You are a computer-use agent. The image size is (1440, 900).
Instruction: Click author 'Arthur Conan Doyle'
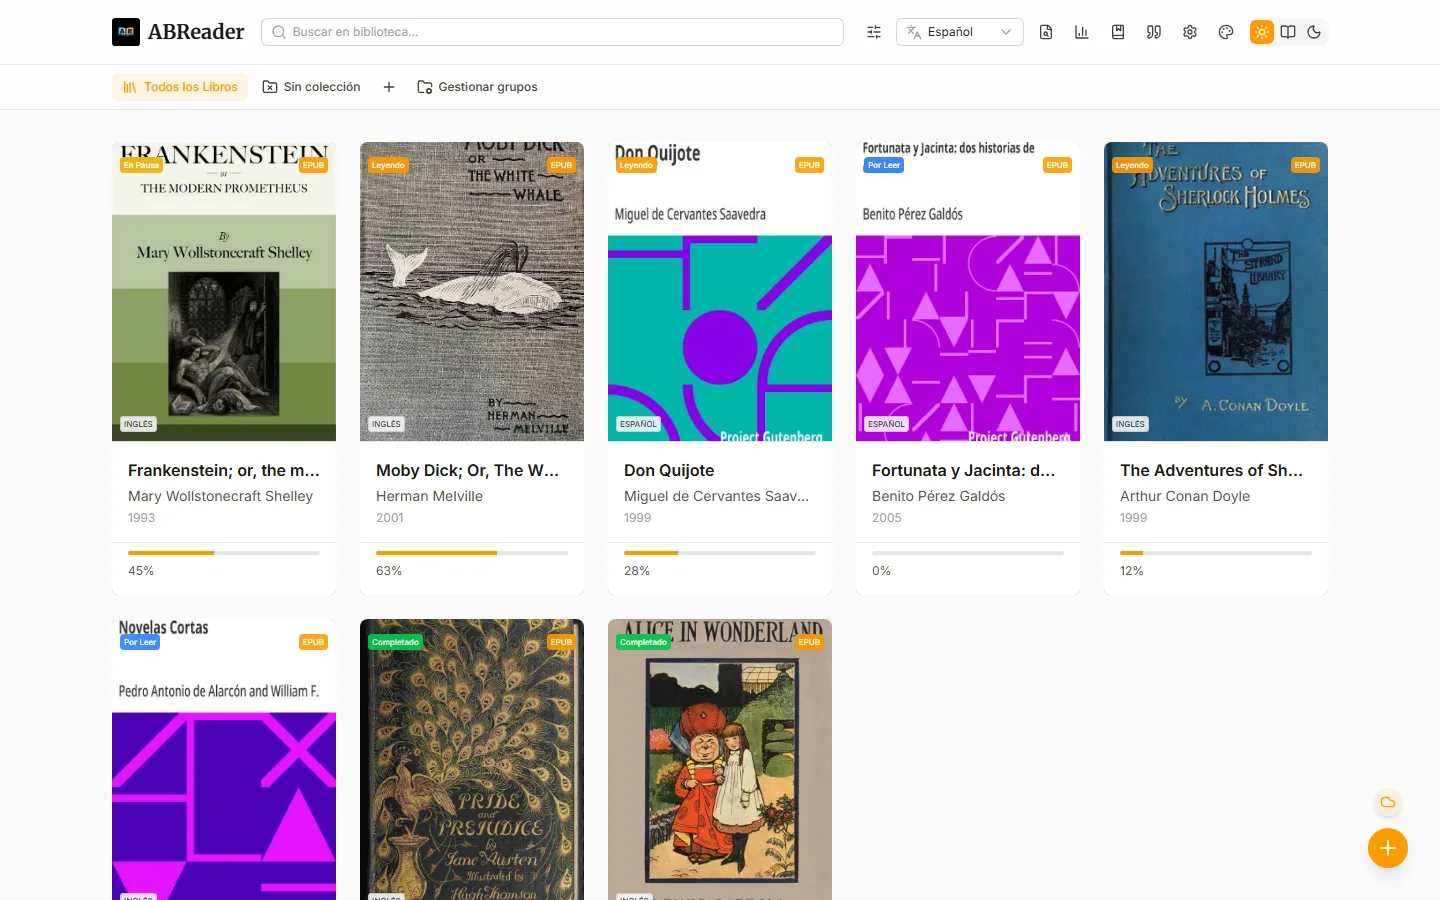1185,496
